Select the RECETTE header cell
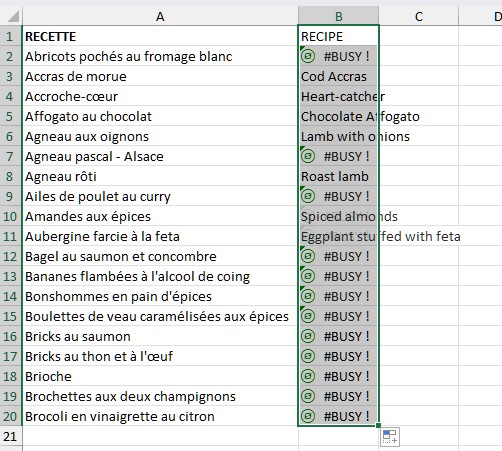Viewport: 502px width, 451px height. (160, 36)
